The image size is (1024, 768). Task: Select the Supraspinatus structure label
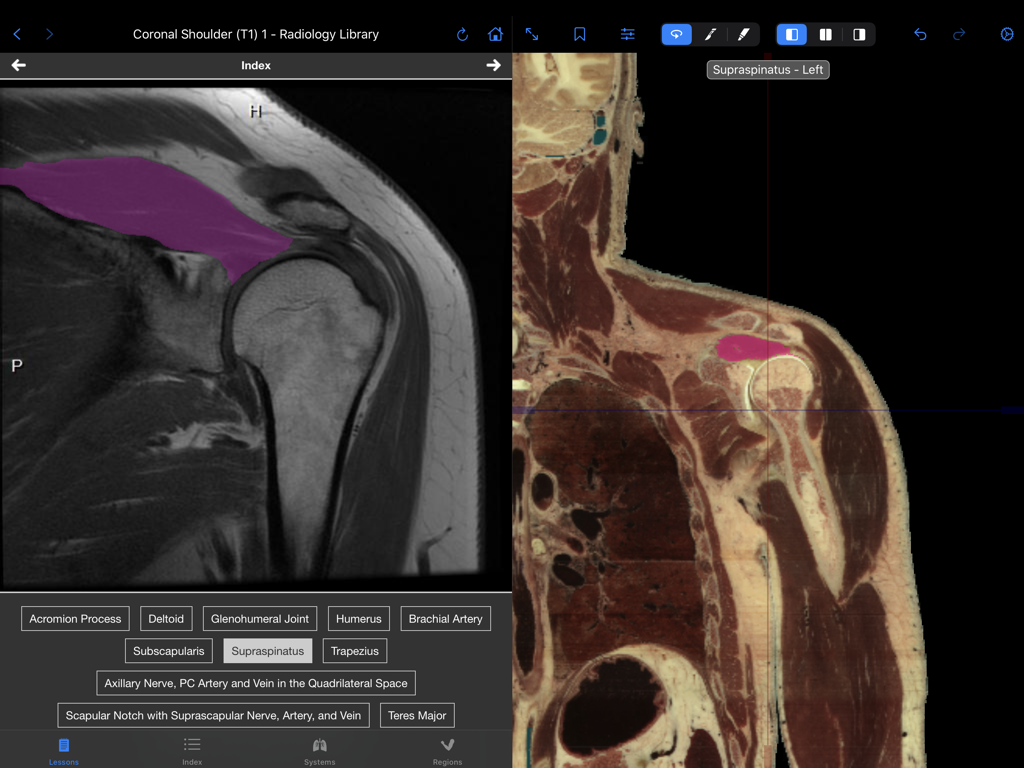click(267, 651)
